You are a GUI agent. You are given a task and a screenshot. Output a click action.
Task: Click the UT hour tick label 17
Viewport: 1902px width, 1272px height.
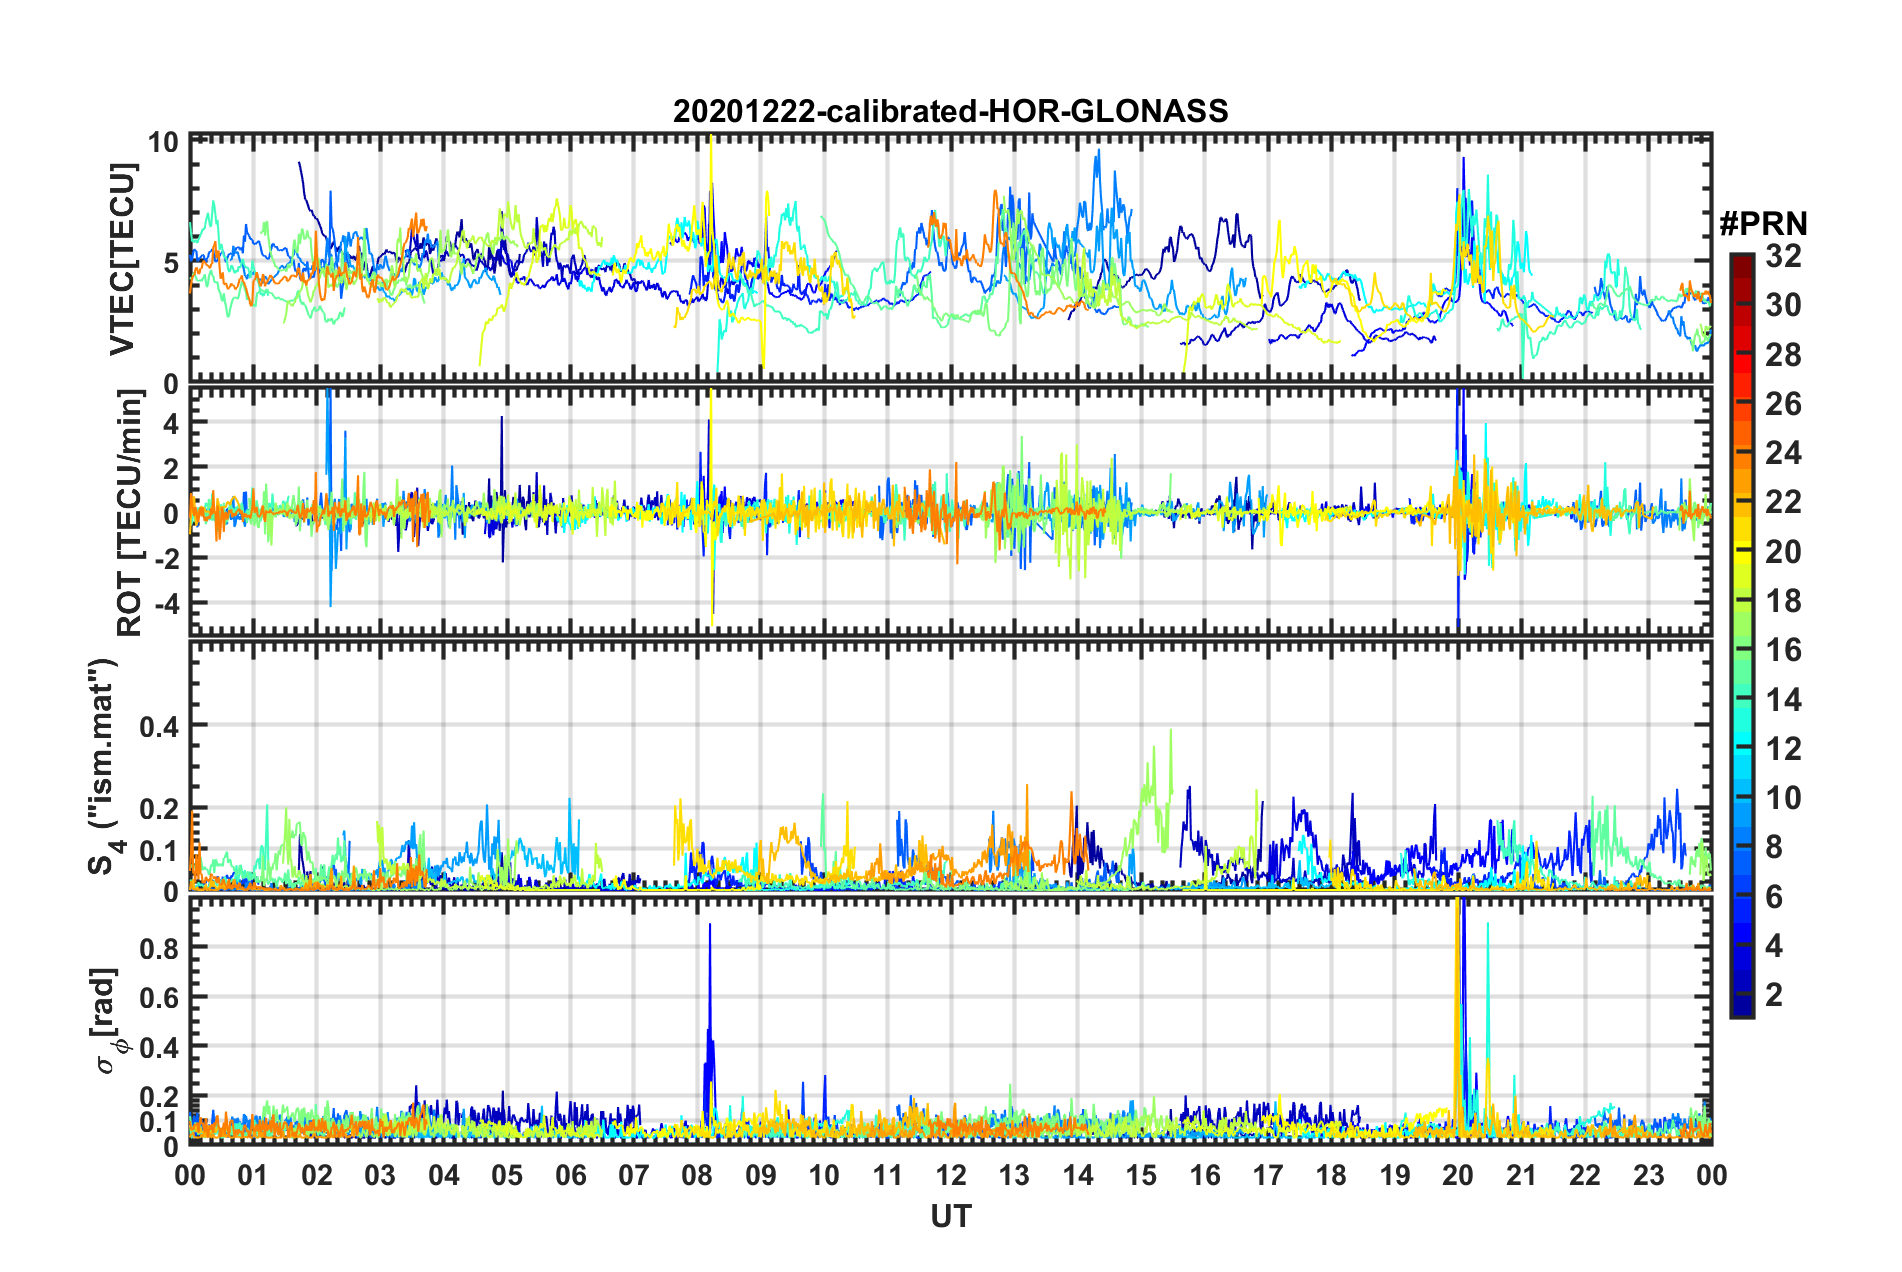1268,1175
